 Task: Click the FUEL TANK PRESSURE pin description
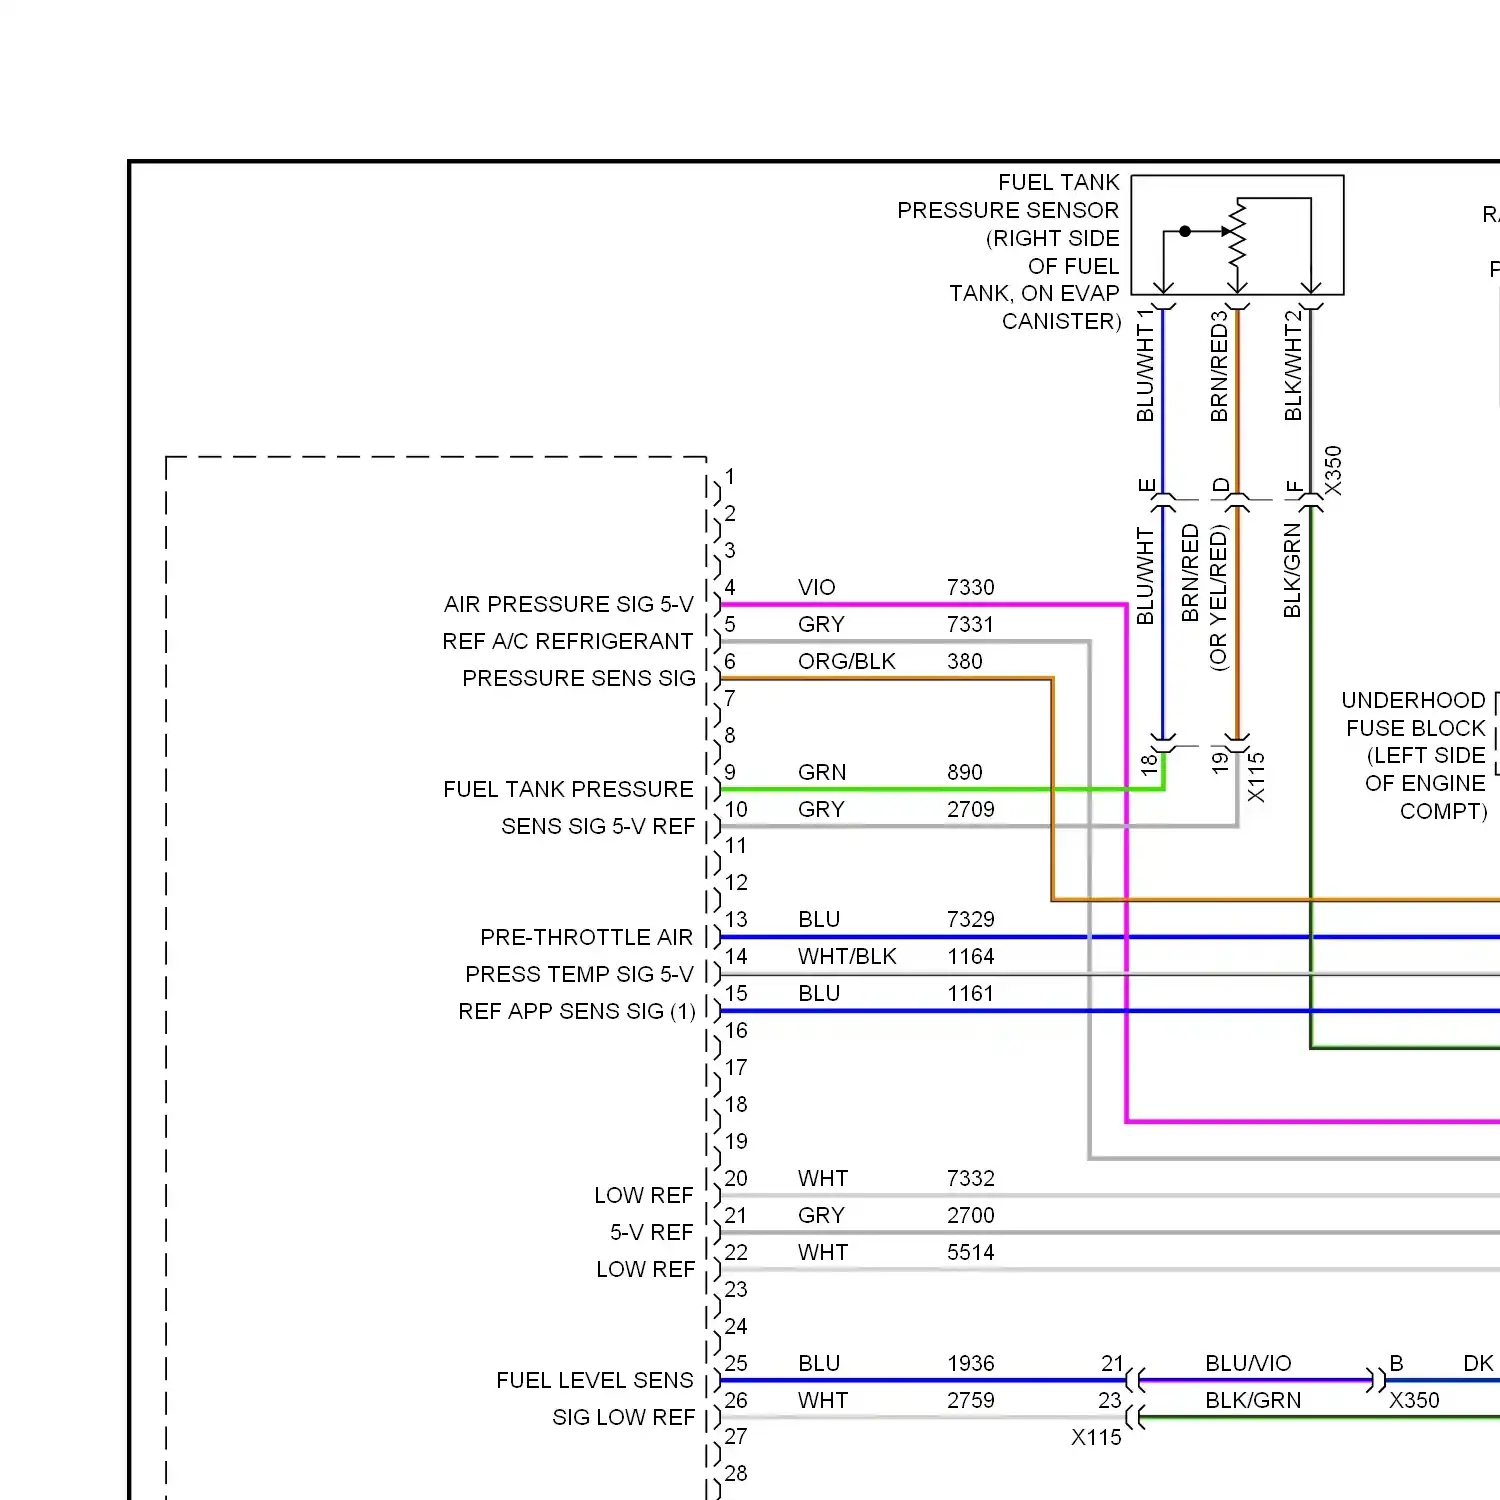568,789
